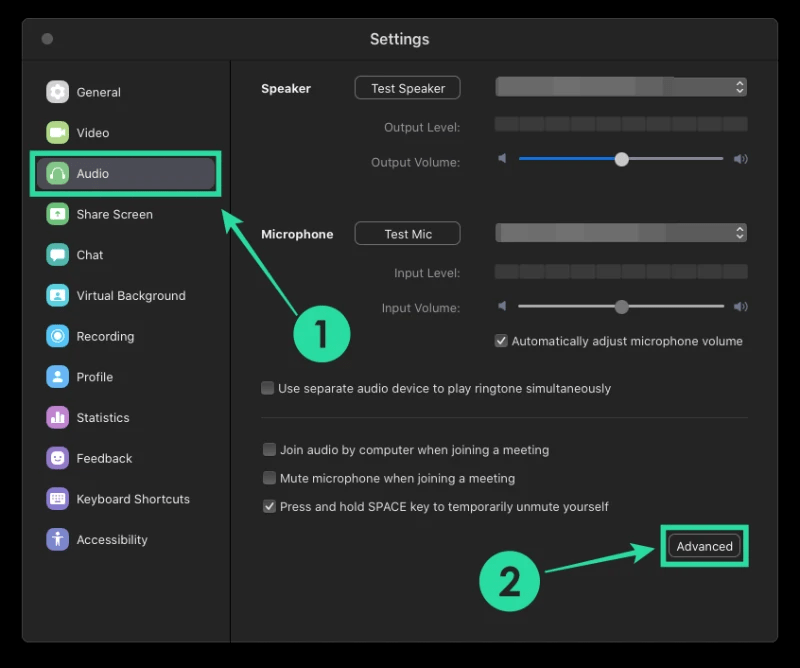Click the Test Mic button
Screen dimensions: 800x668
(407, 233)
